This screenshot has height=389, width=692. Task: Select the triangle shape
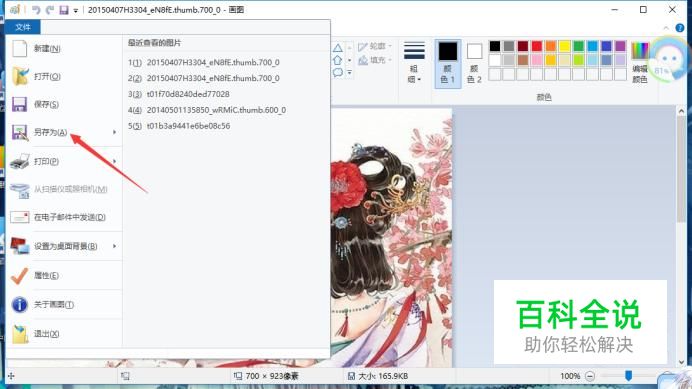pos(338,48)
